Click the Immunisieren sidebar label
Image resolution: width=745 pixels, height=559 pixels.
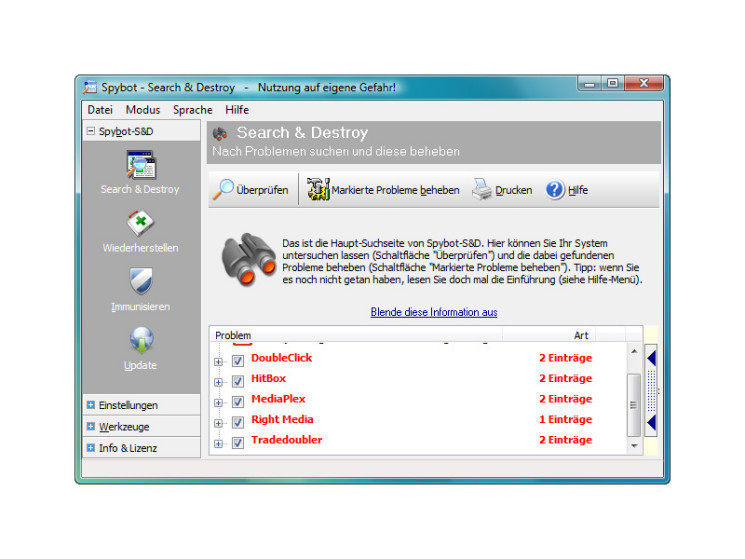141,306
